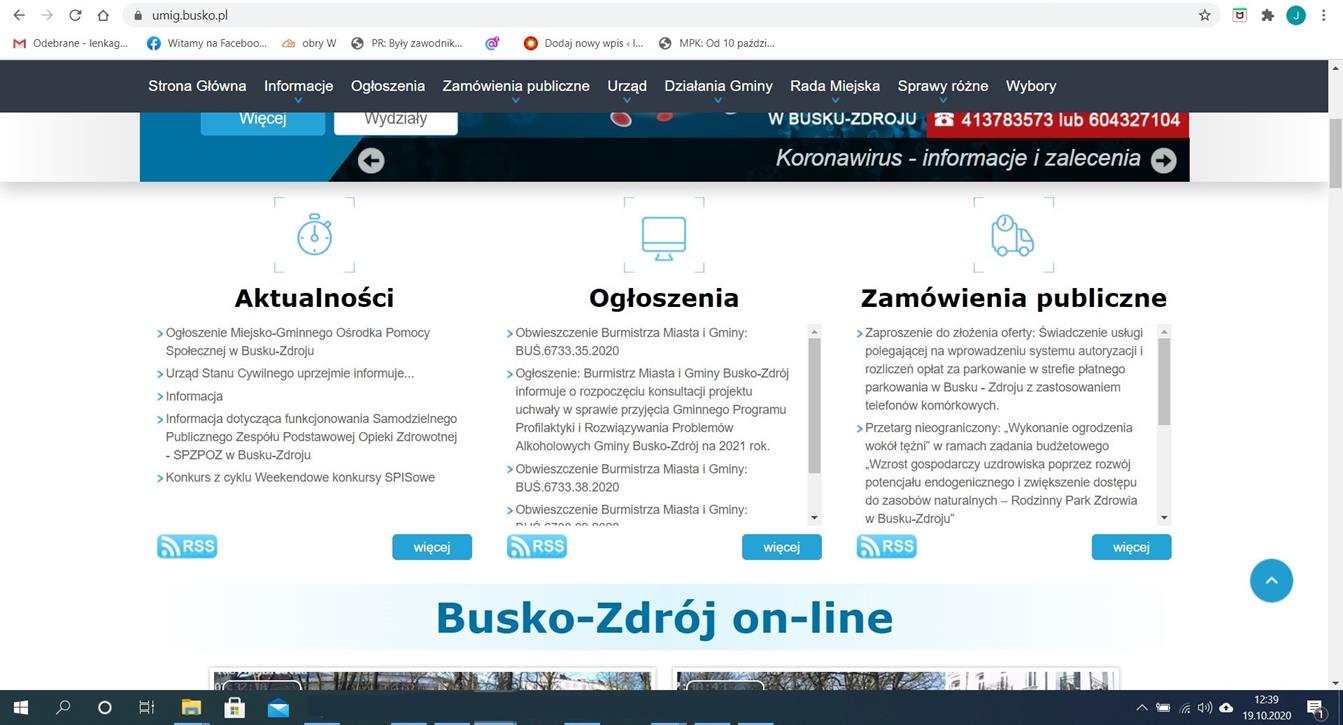Go to the previous banner slide arrow
The image size is (1343, 725).
point(371,160)
